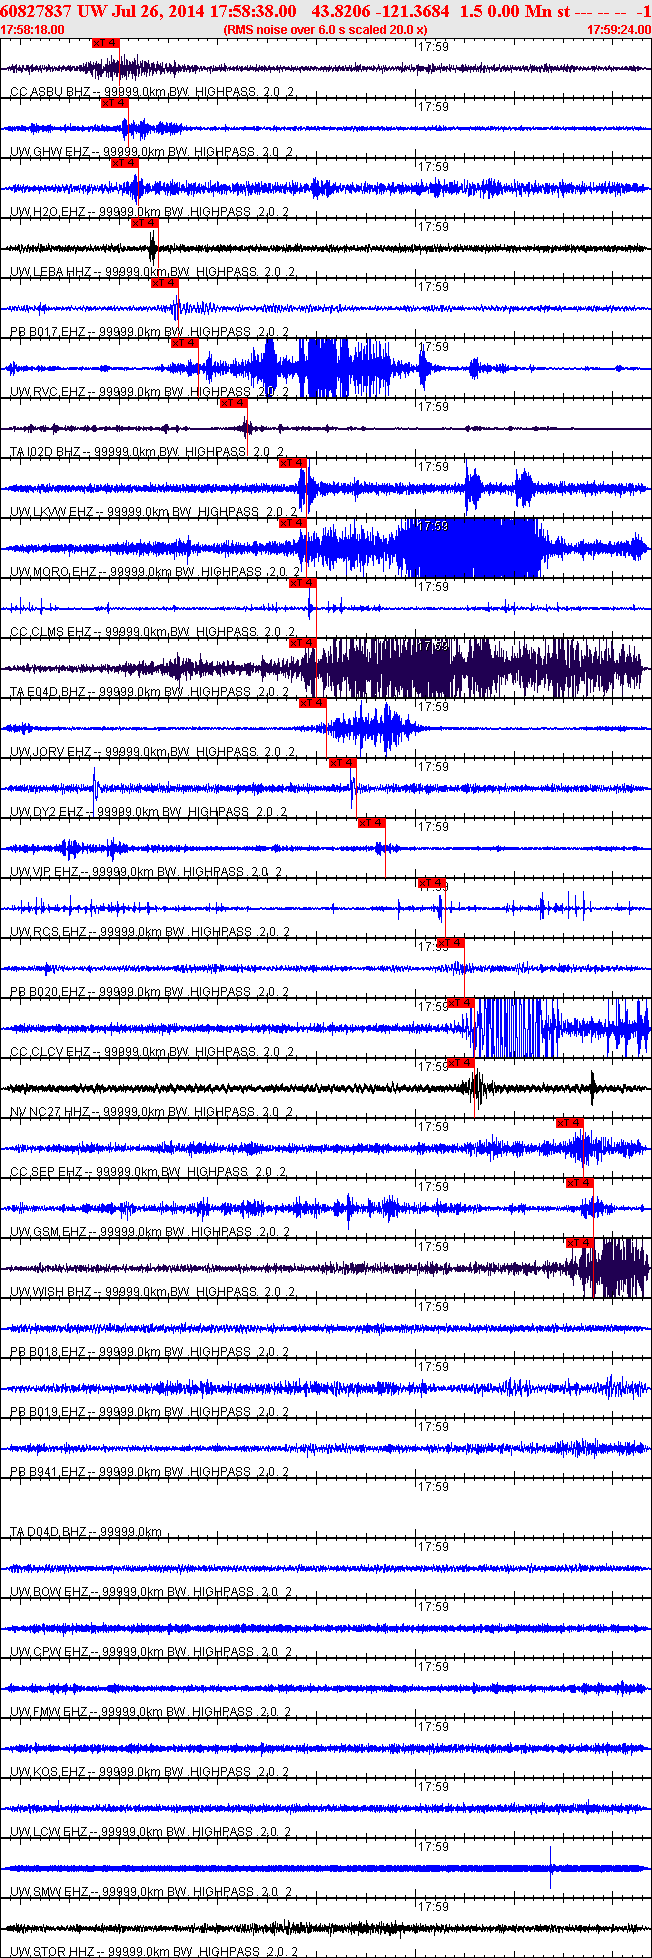Select the UW.LCW EHZ trace label

(151, 1832)
